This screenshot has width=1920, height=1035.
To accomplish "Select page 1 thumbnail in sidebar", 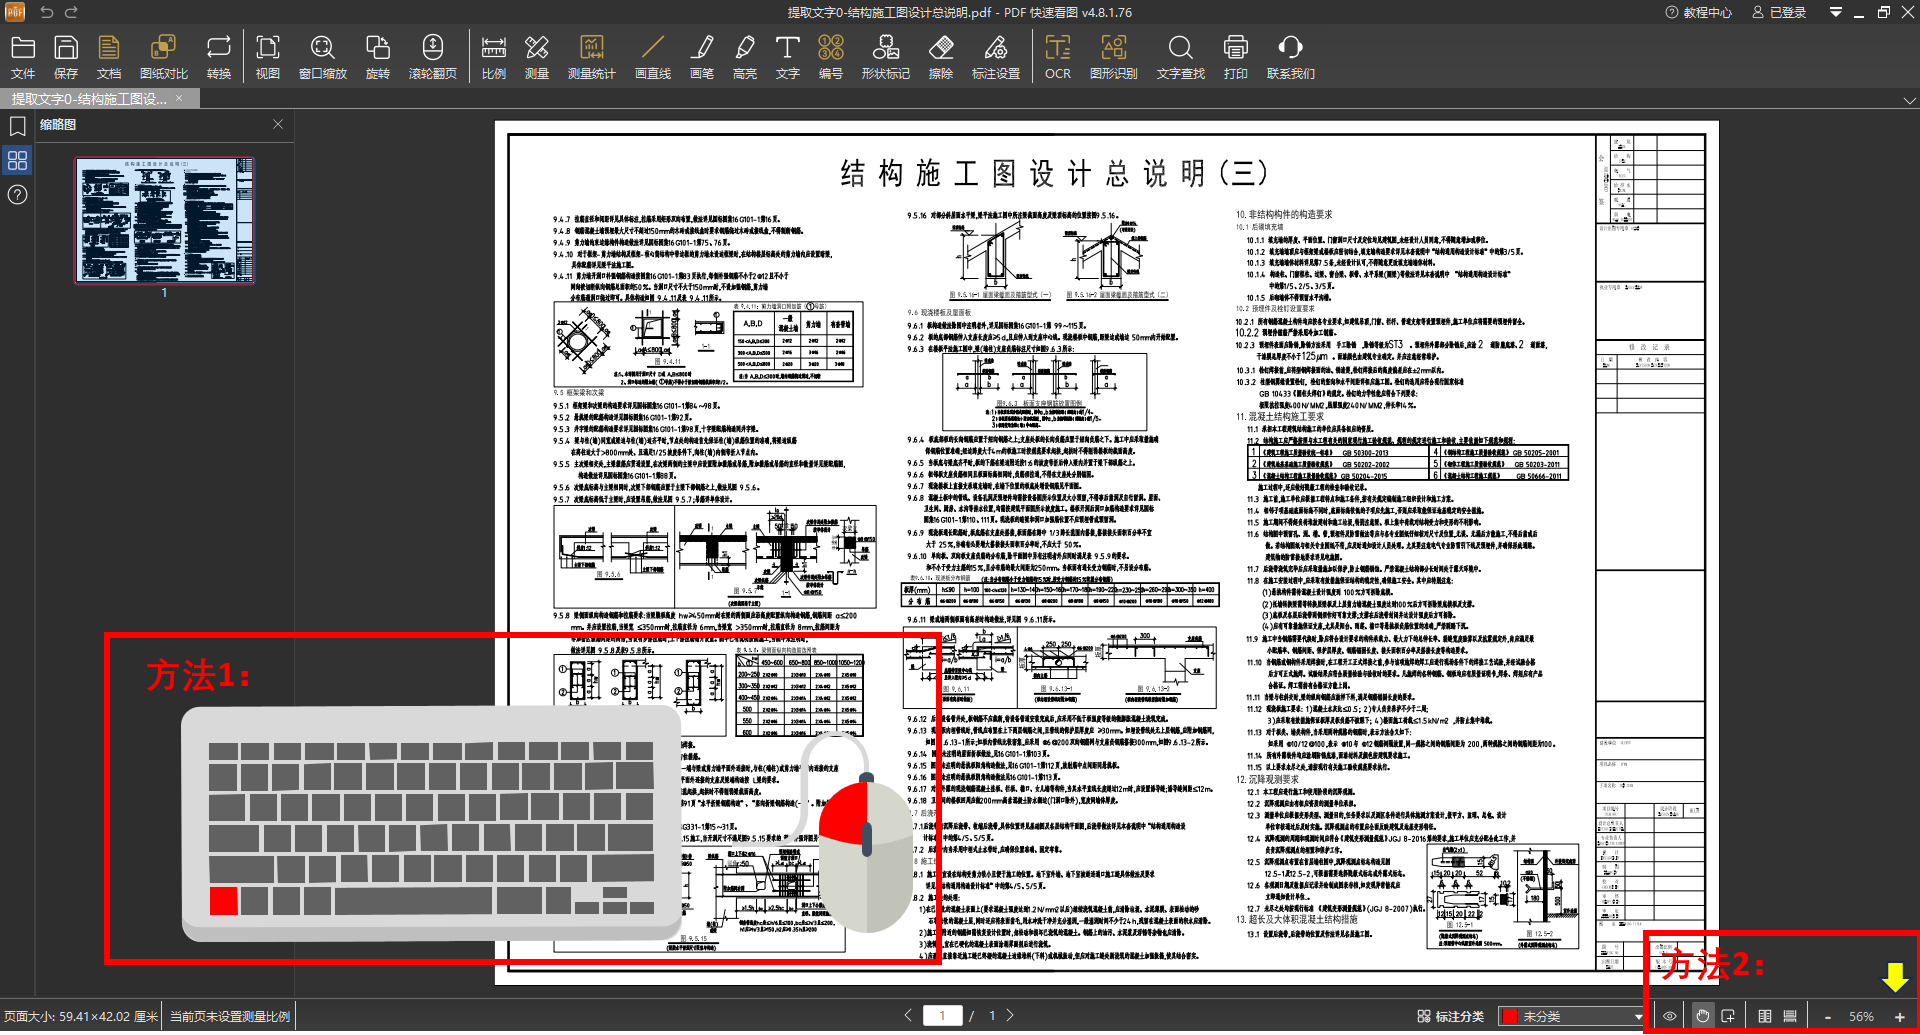I will point(164,220).
